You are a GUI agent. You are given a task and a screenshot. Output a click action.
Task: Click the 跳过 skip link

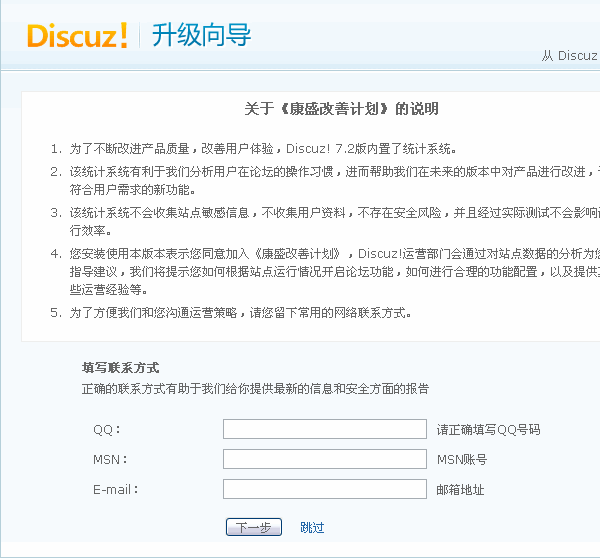coord(312,527)
